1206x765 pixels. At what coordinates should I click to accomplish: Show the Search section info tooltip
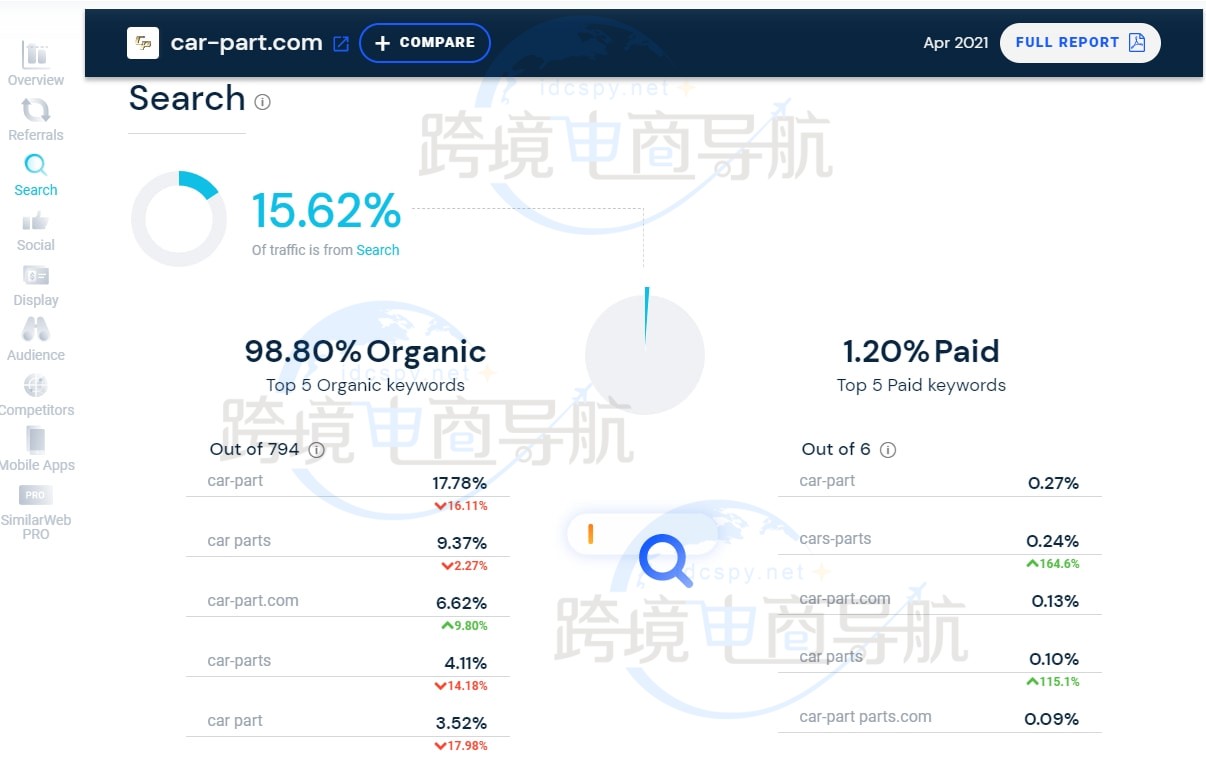262,100
